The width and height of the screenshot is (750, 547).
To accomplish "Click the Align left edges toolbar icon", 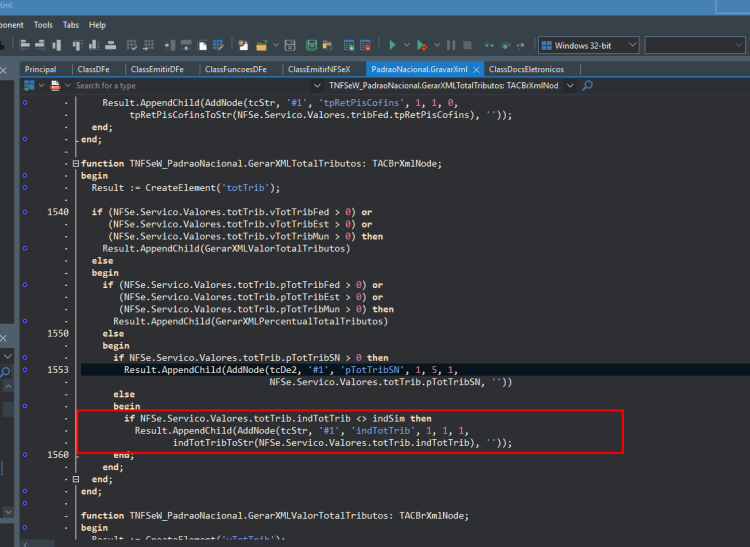I will [x=24, y=45].
